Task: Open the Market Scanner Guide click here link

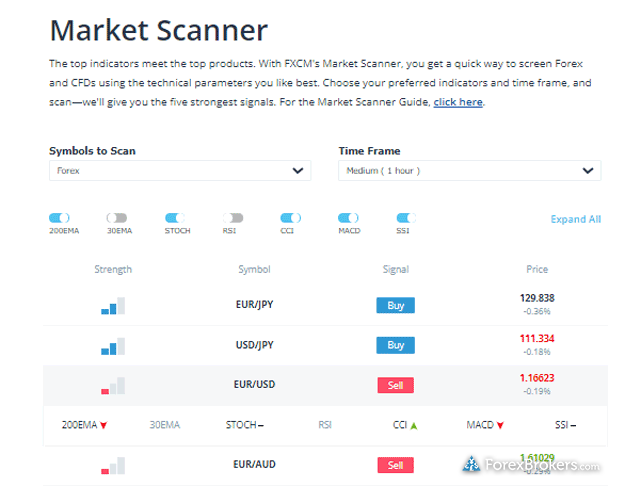Action: pos(458,102)
